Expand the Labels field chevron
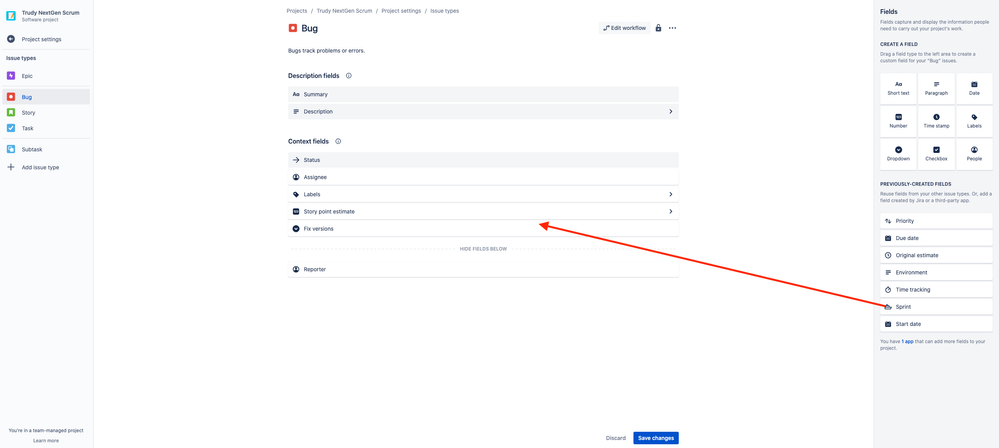Viewport: 999px width, 448px height. point(670,194)
